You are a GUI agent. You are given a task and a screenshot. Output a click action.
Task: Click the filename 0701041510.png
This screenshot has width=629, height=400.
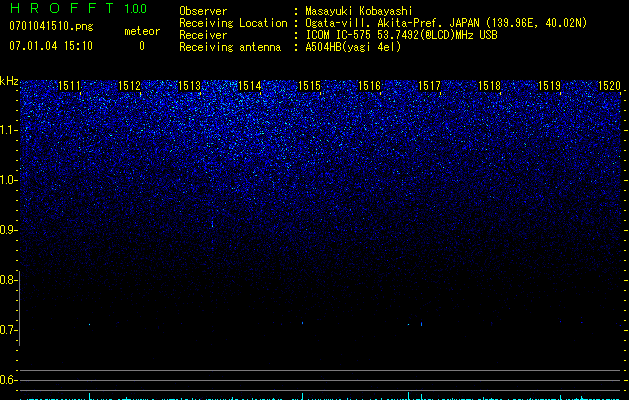pyautogui.click(x=51, y=26)
